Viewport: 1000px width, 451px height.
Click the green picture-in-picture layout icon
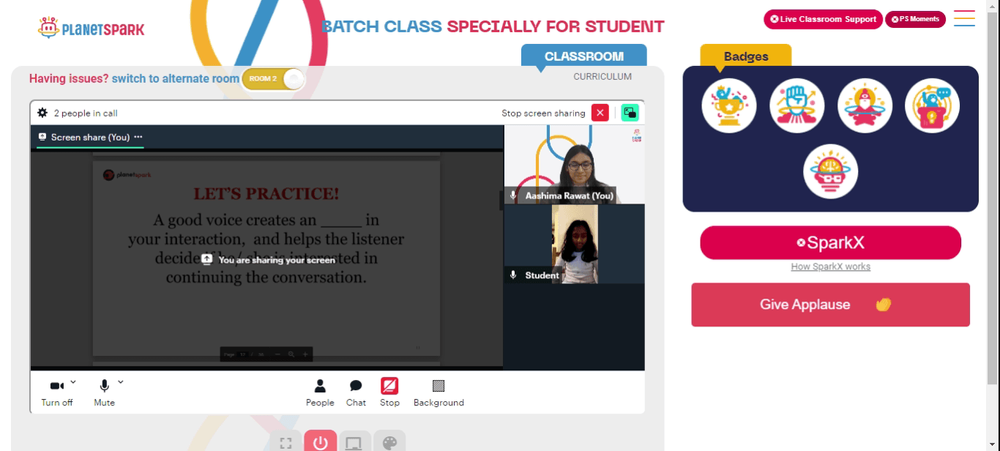(x=630, y=113)
